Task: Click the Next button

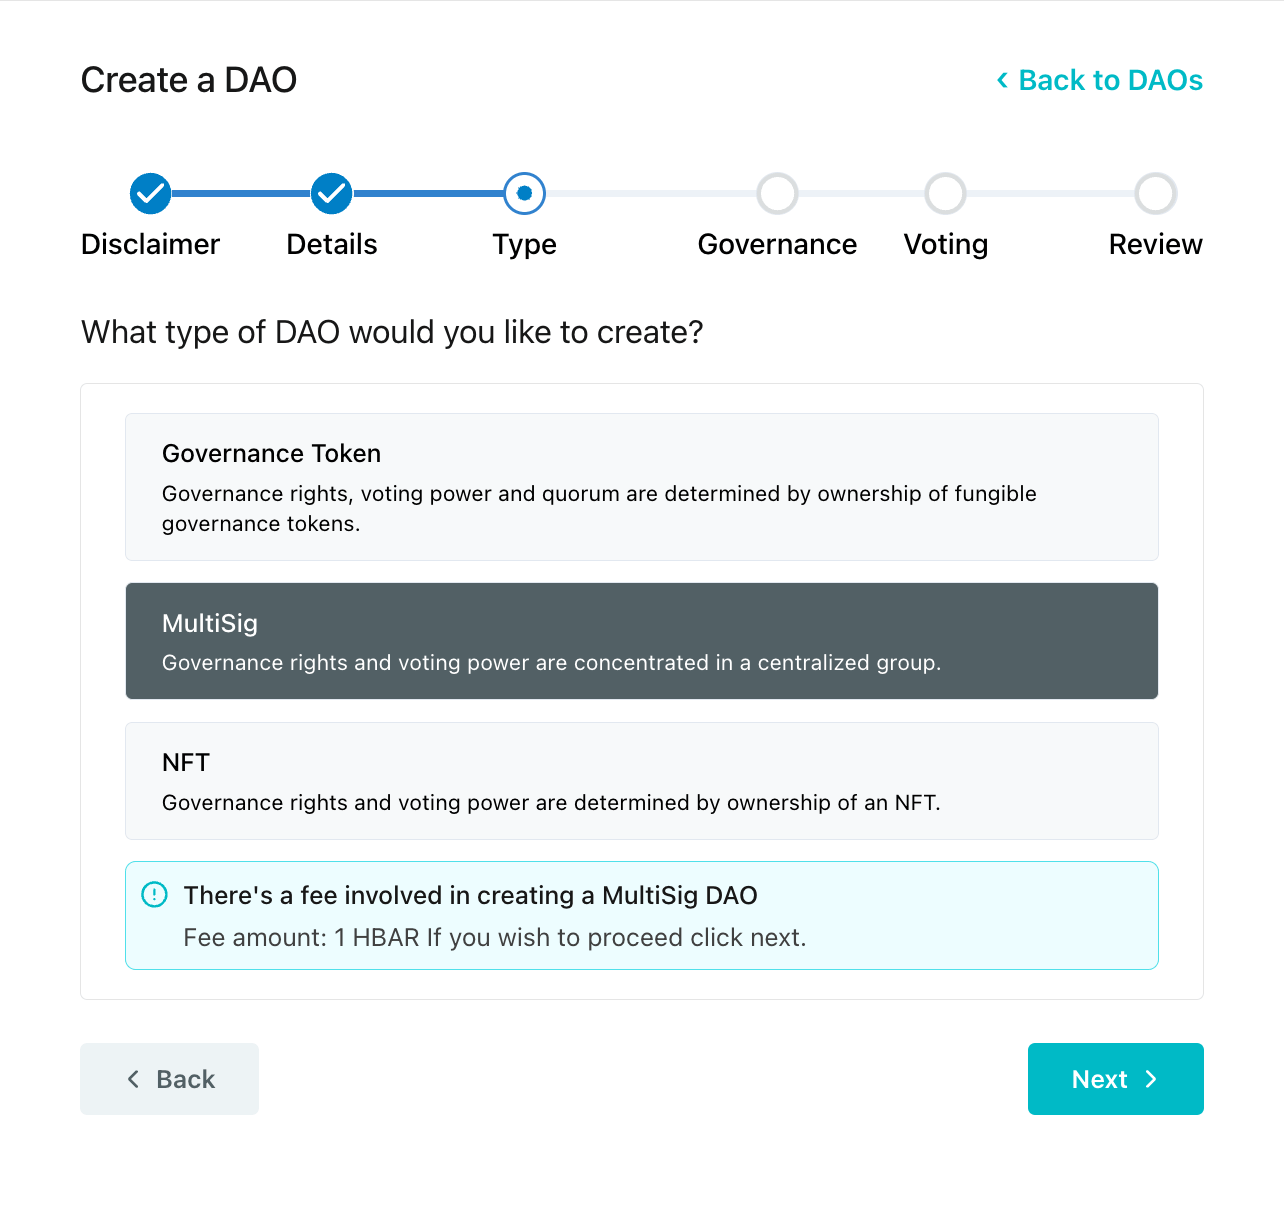Action: coord(1116,1079)
